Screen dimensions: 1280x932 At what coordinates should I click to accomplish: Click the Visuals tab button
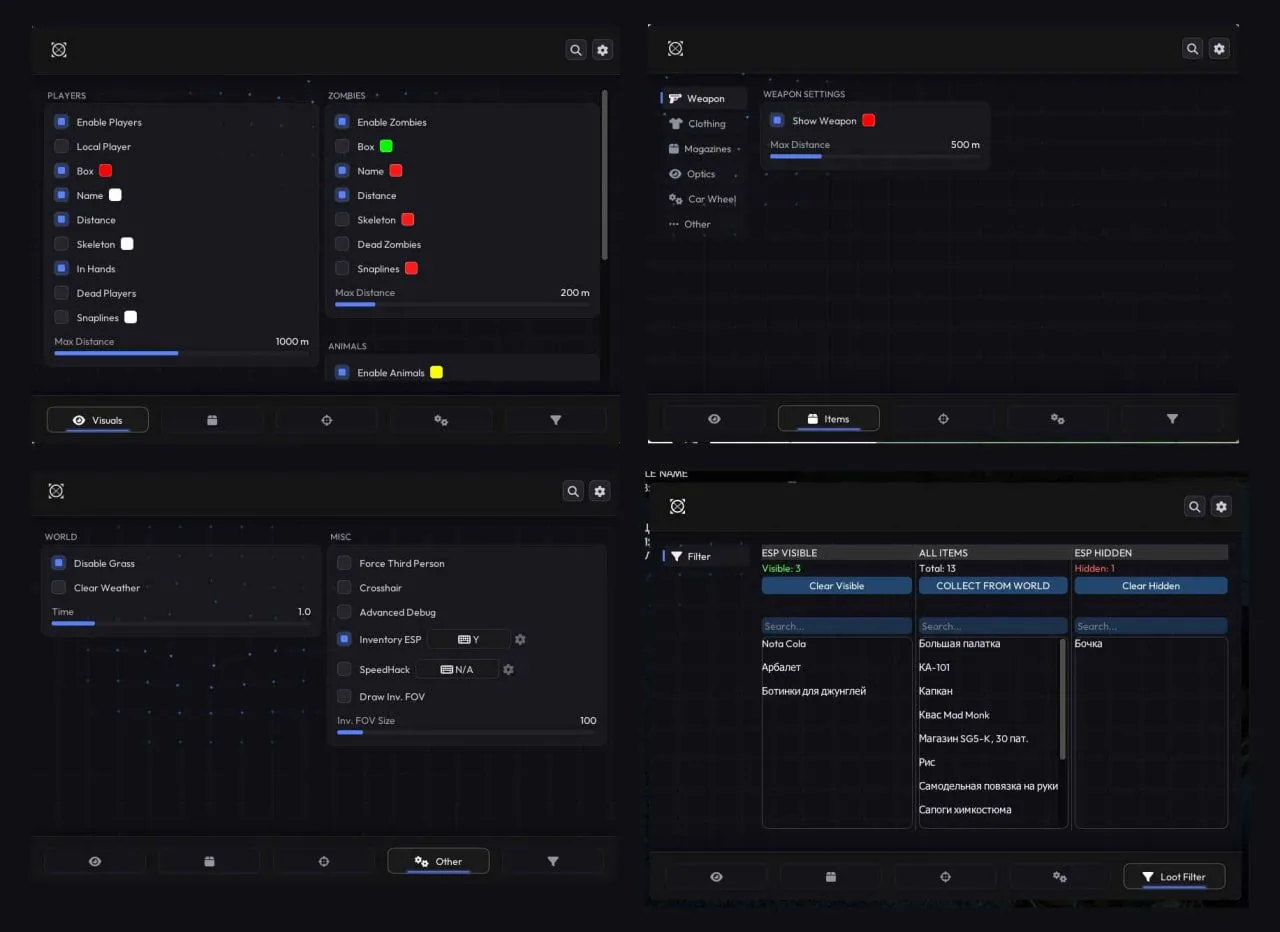coord(97,420)
